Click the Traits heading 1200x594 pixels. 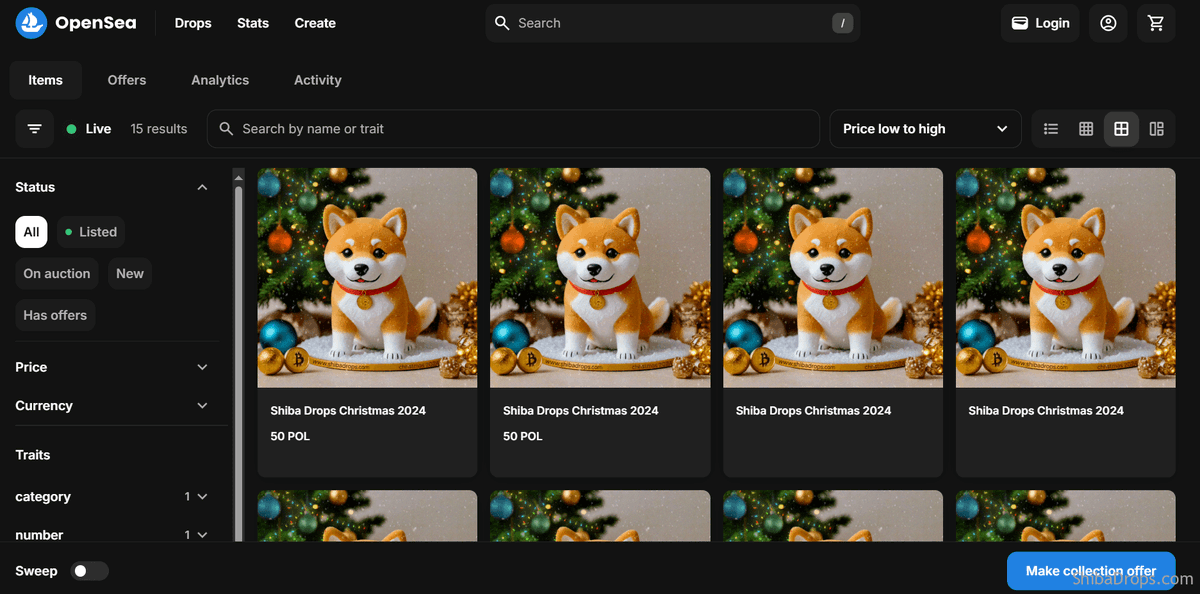coord(33,455)
